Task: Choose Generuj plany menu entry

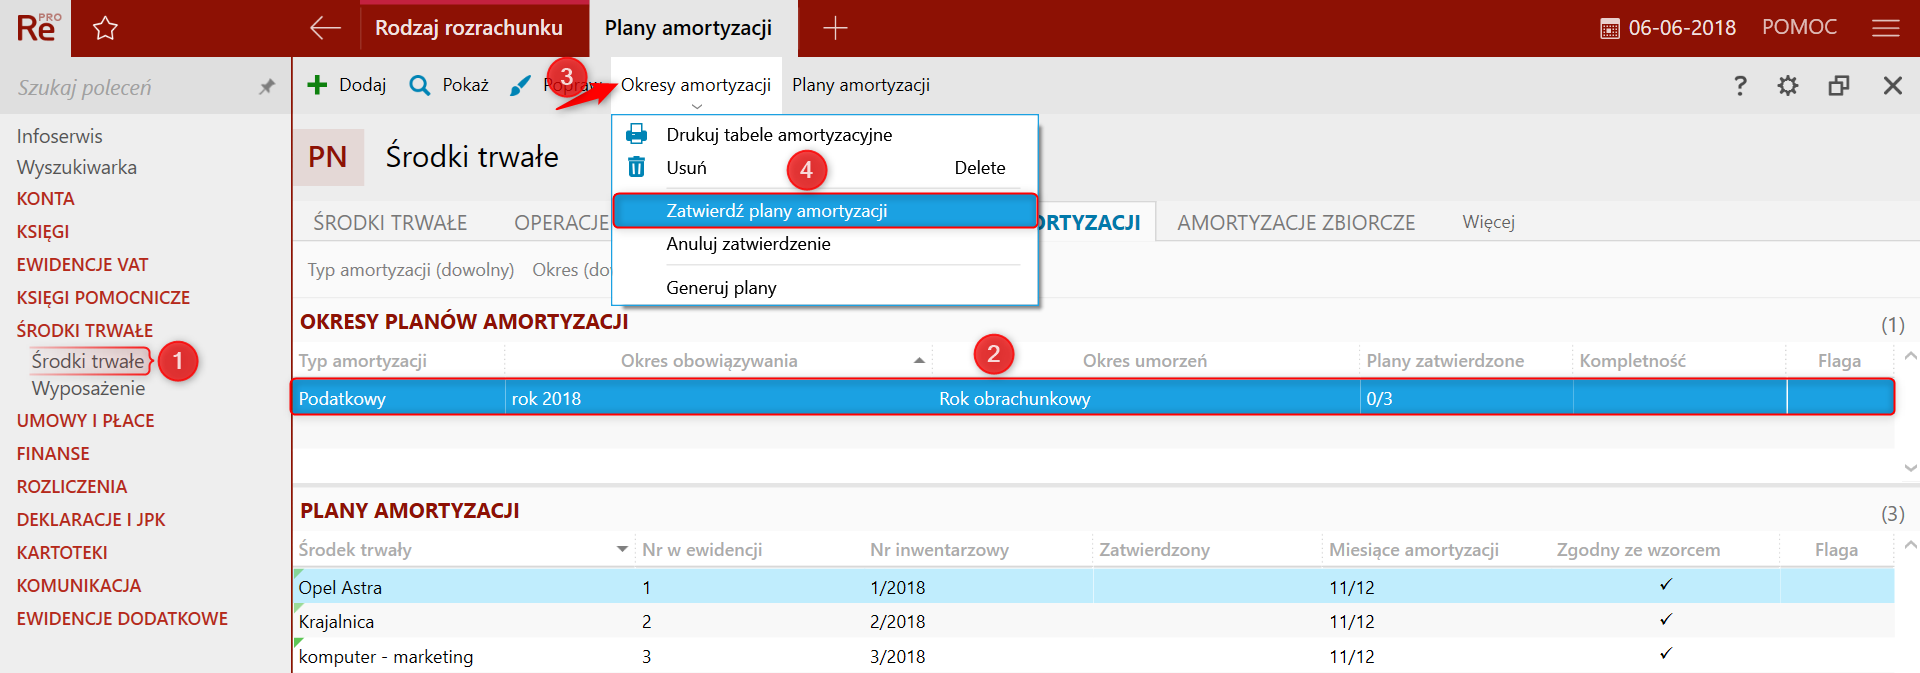Action: tap(825, 288)
